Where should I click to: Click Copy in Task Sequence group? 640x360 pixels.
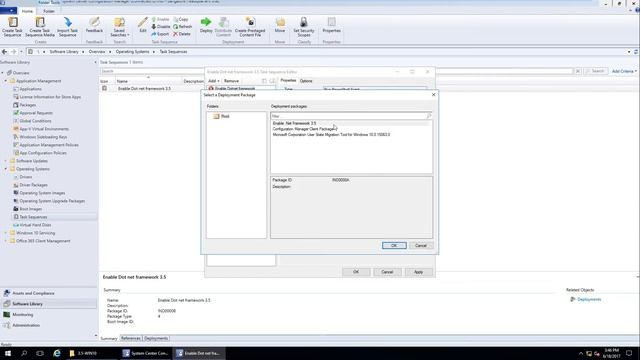click(181, 19)
